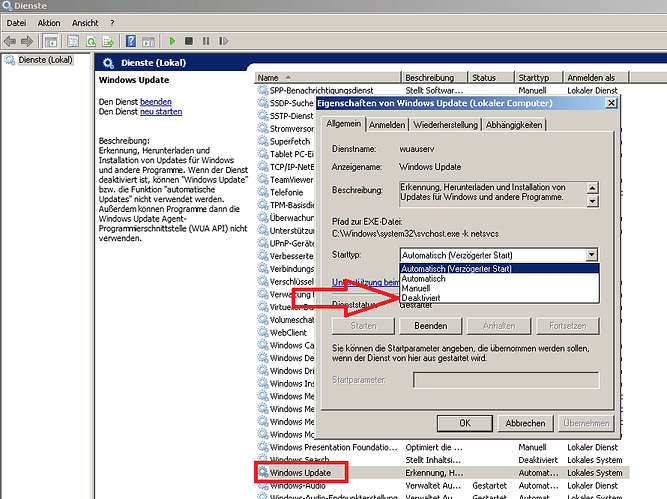Viewport: 667px width, 499px height.
Task: Sort the list by the Name column header
Action: [x=328, y=78]
